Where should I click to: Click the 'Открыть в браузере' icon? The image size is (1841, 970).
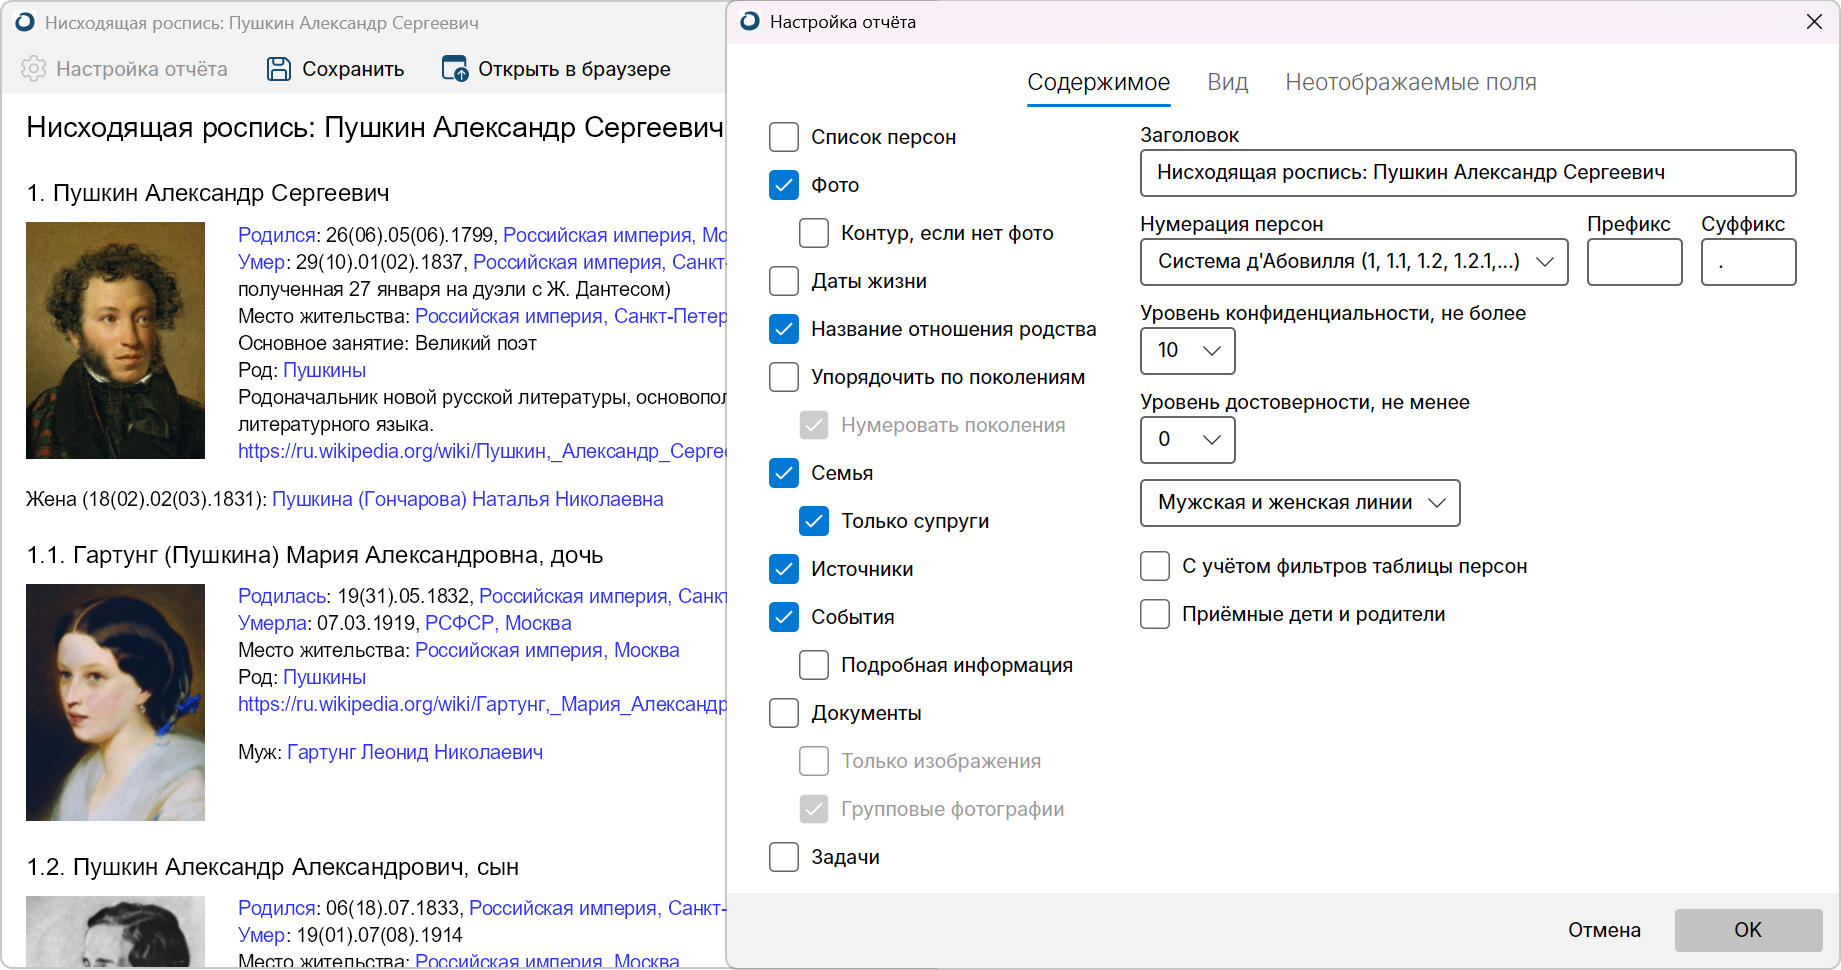pos(452,68)
